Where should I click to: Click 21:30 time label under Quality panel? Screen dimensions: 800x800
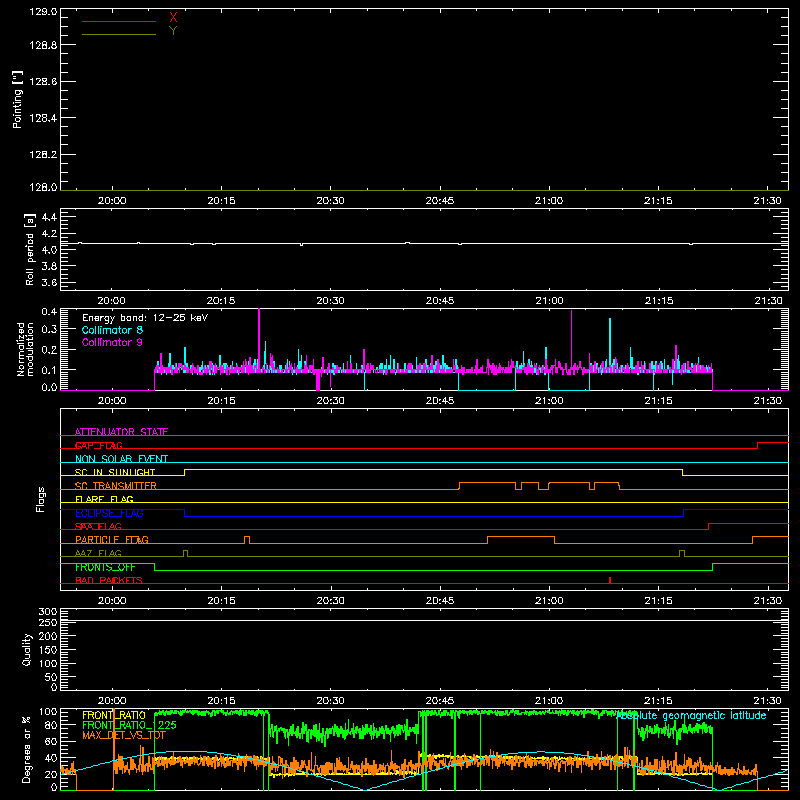click(767, 701)
